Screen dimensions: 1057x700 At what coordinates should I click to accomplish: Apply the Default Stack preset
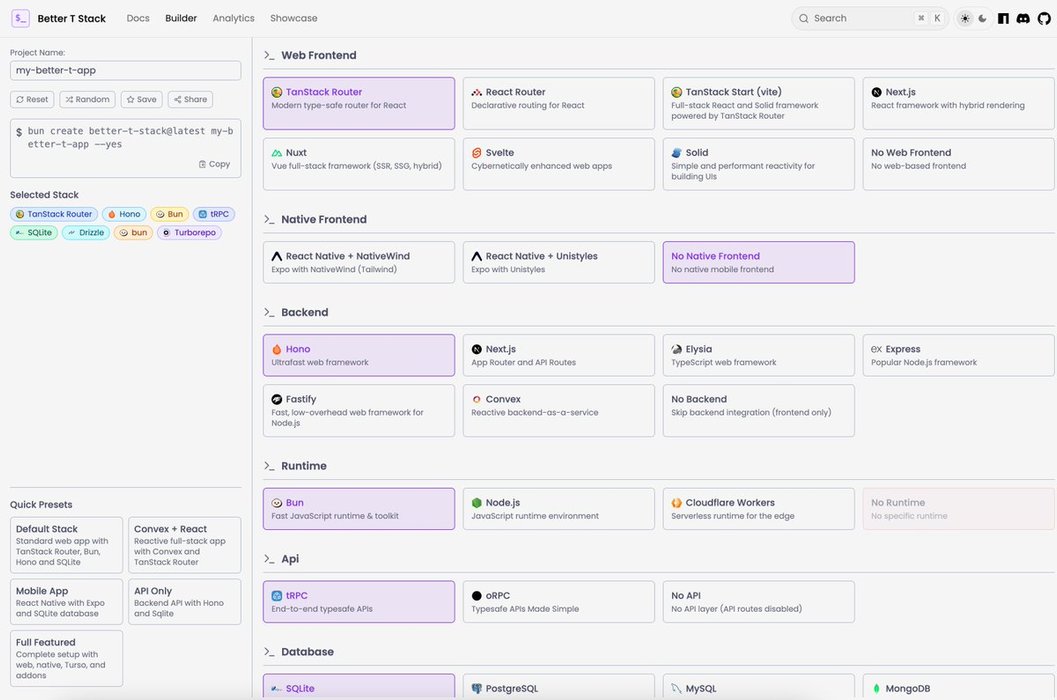[66, 545]
